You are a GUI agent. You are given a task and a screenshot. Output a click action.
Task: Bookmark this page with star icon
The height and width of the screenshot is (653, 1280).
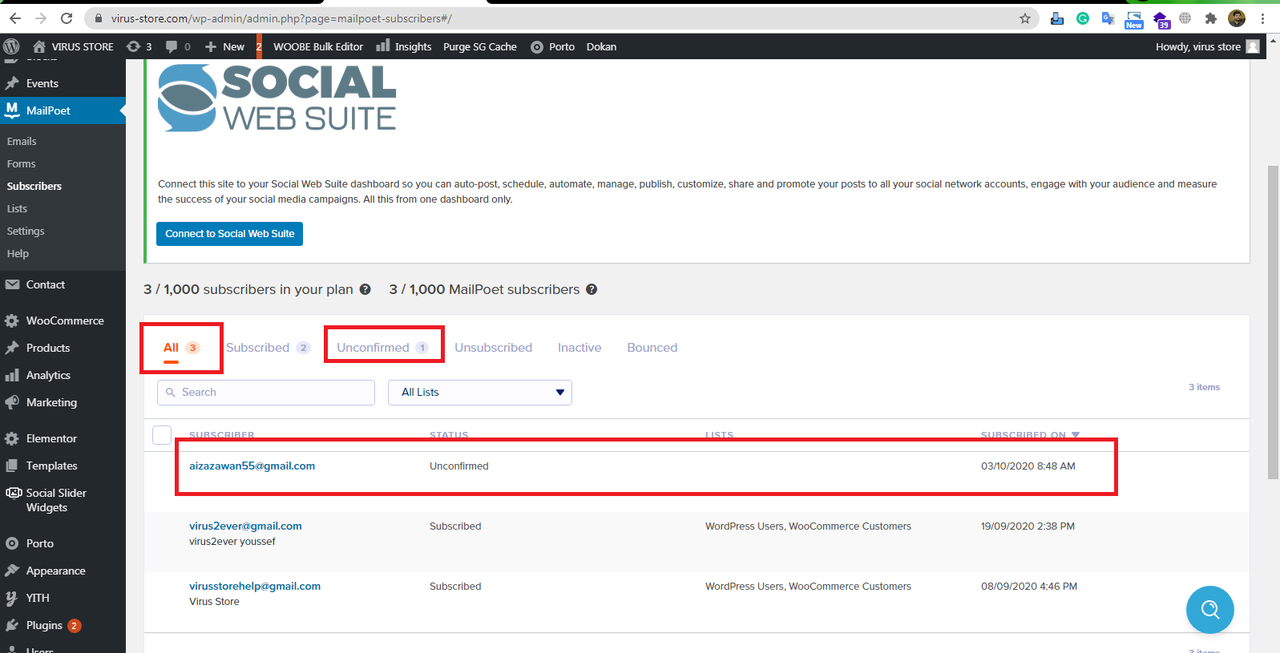(1025, 18)
